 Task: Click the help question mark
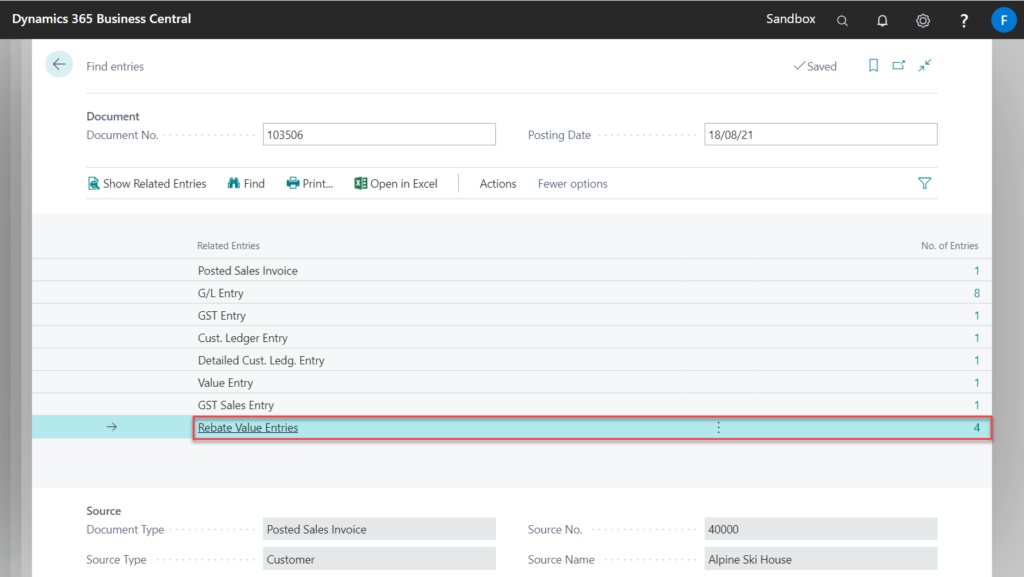point(963,20)
